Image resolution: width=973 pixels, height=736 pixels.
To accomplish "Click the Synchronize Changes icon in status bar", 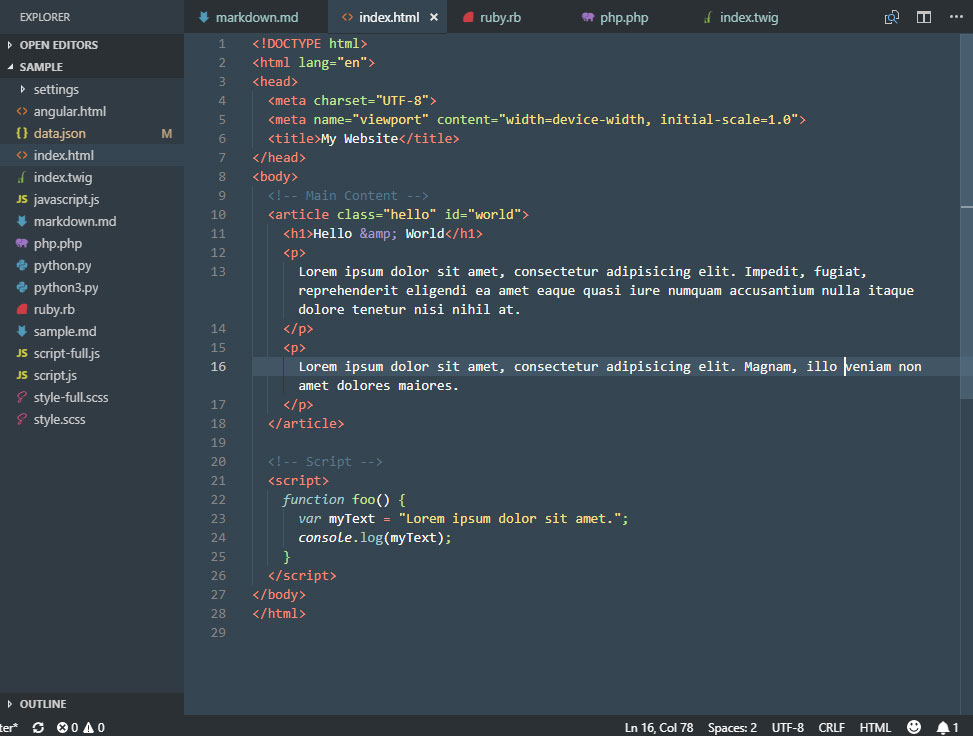I will click(x=38, y=727).
